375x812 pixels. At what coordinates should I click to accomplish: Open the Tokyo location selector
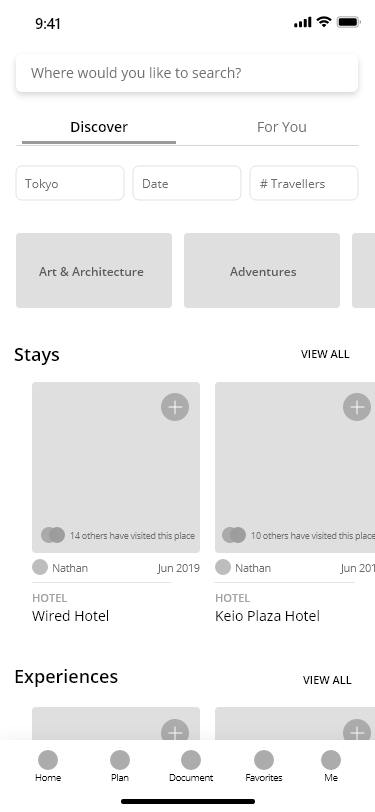(70, 183)
